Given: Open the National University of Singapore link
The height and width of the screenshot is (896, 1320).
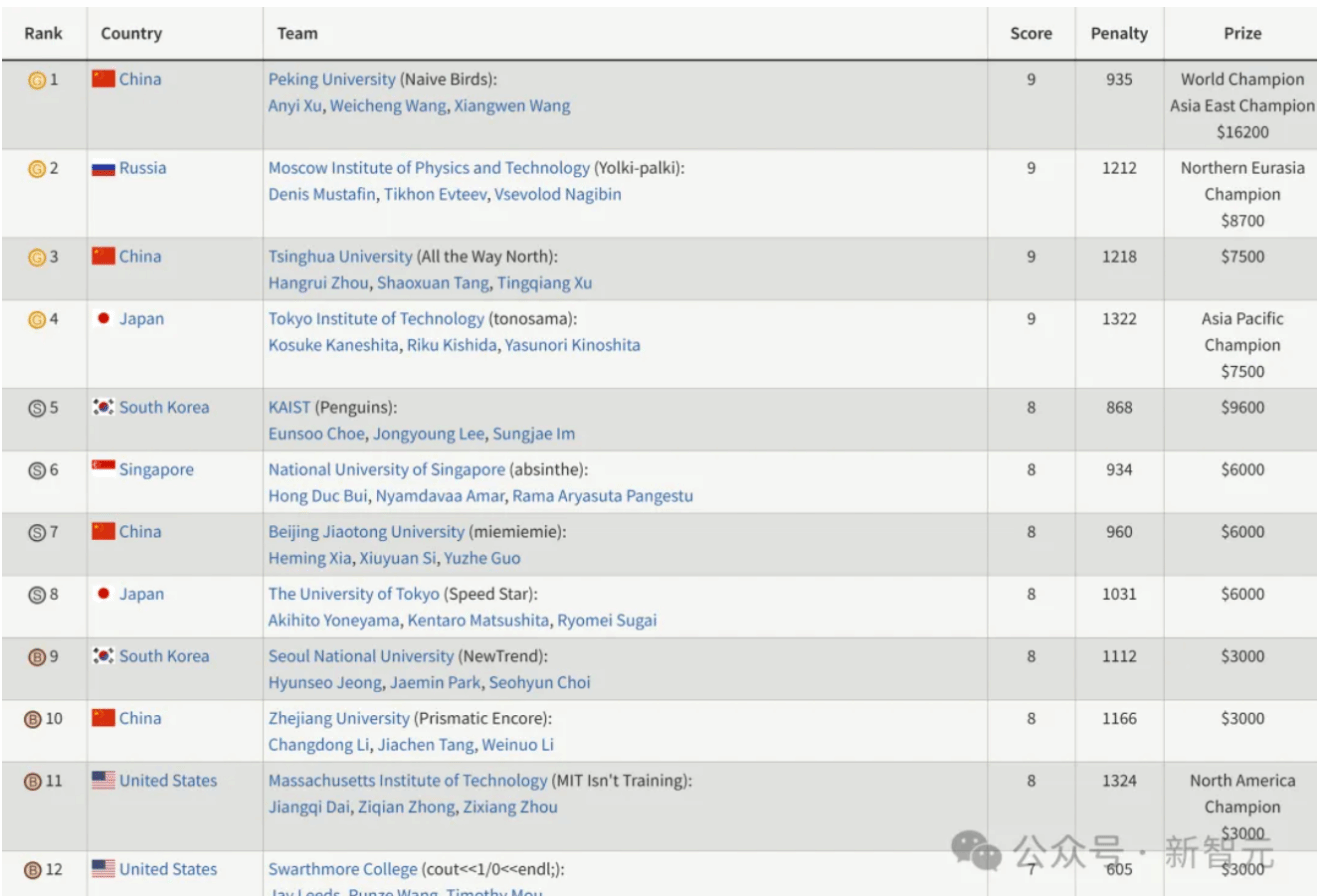Looking at the screenshot, I should [x=386, y=469].
